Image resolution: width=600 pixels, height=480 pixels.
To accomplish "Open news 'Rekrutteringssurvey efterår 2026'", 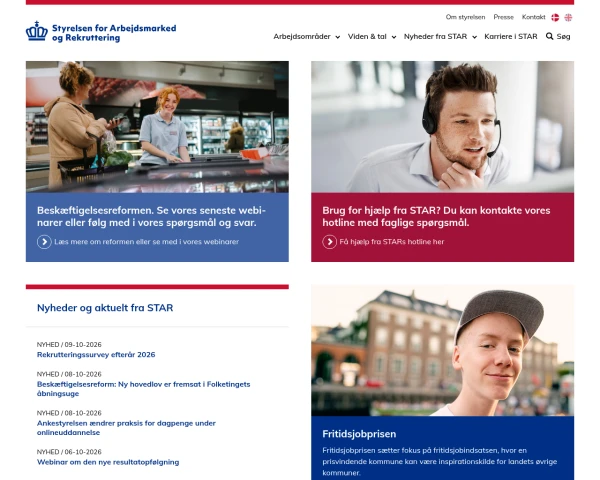I will click(x=96, y=354).
